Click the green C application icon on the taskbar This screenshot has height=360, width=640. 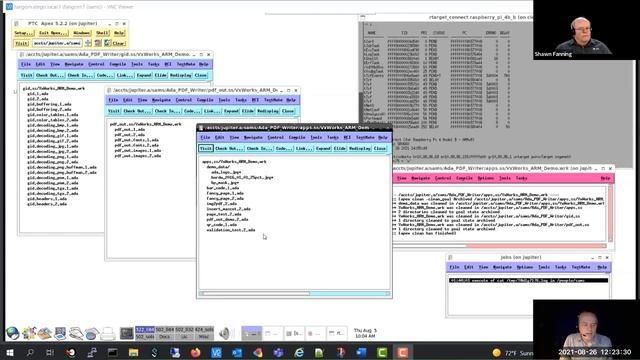tap(382, 352)
